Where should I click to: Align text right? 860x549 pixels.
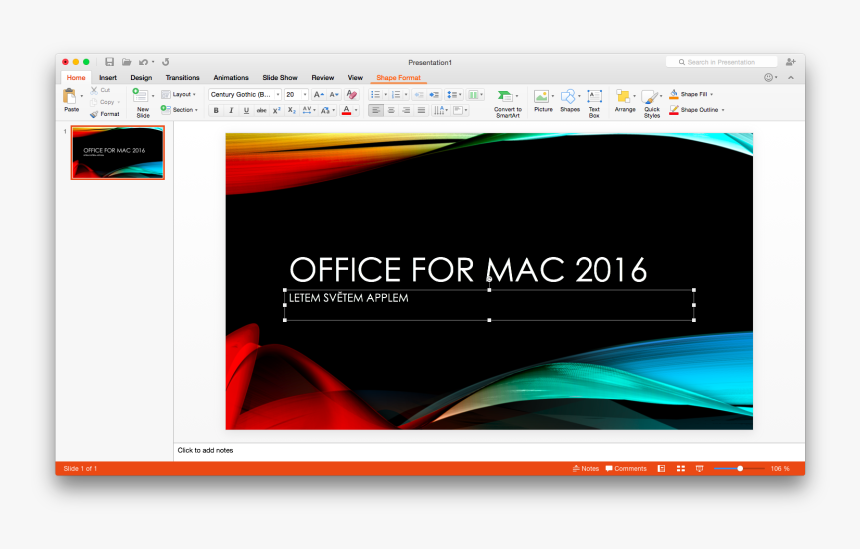pyautogui.click(x=406, y=110)
